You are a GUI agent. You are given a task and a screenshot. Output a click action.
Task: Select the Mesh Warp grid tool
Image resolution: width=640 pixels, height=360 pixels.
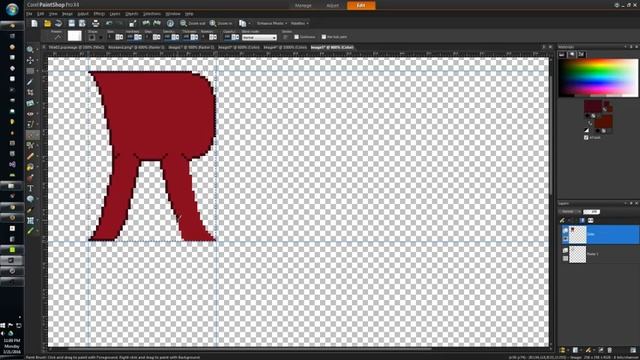[30, 220]
